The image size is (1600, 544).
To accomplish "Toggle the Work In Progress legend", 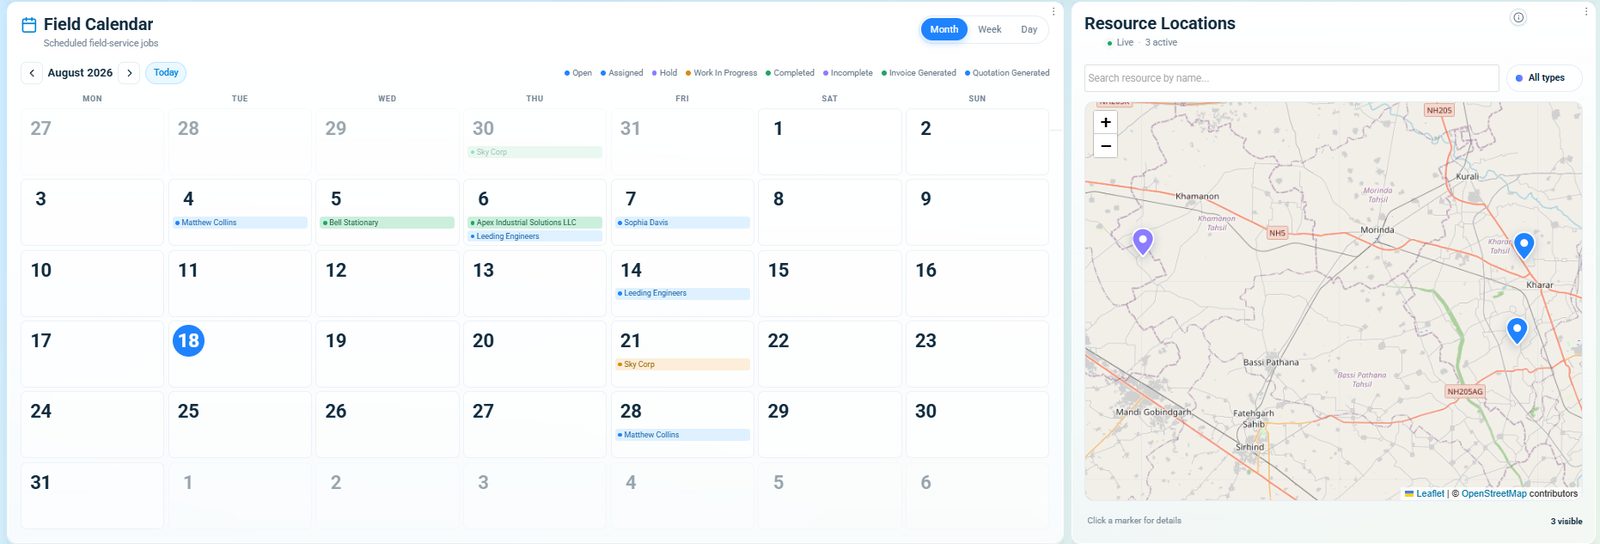I will [721, 73].
